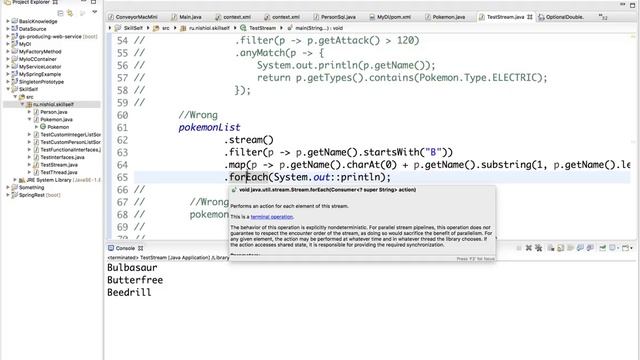640x360 pixels.
Task: Click SkillSelf in breadcrumb
Action: click(x=133, y=28)
